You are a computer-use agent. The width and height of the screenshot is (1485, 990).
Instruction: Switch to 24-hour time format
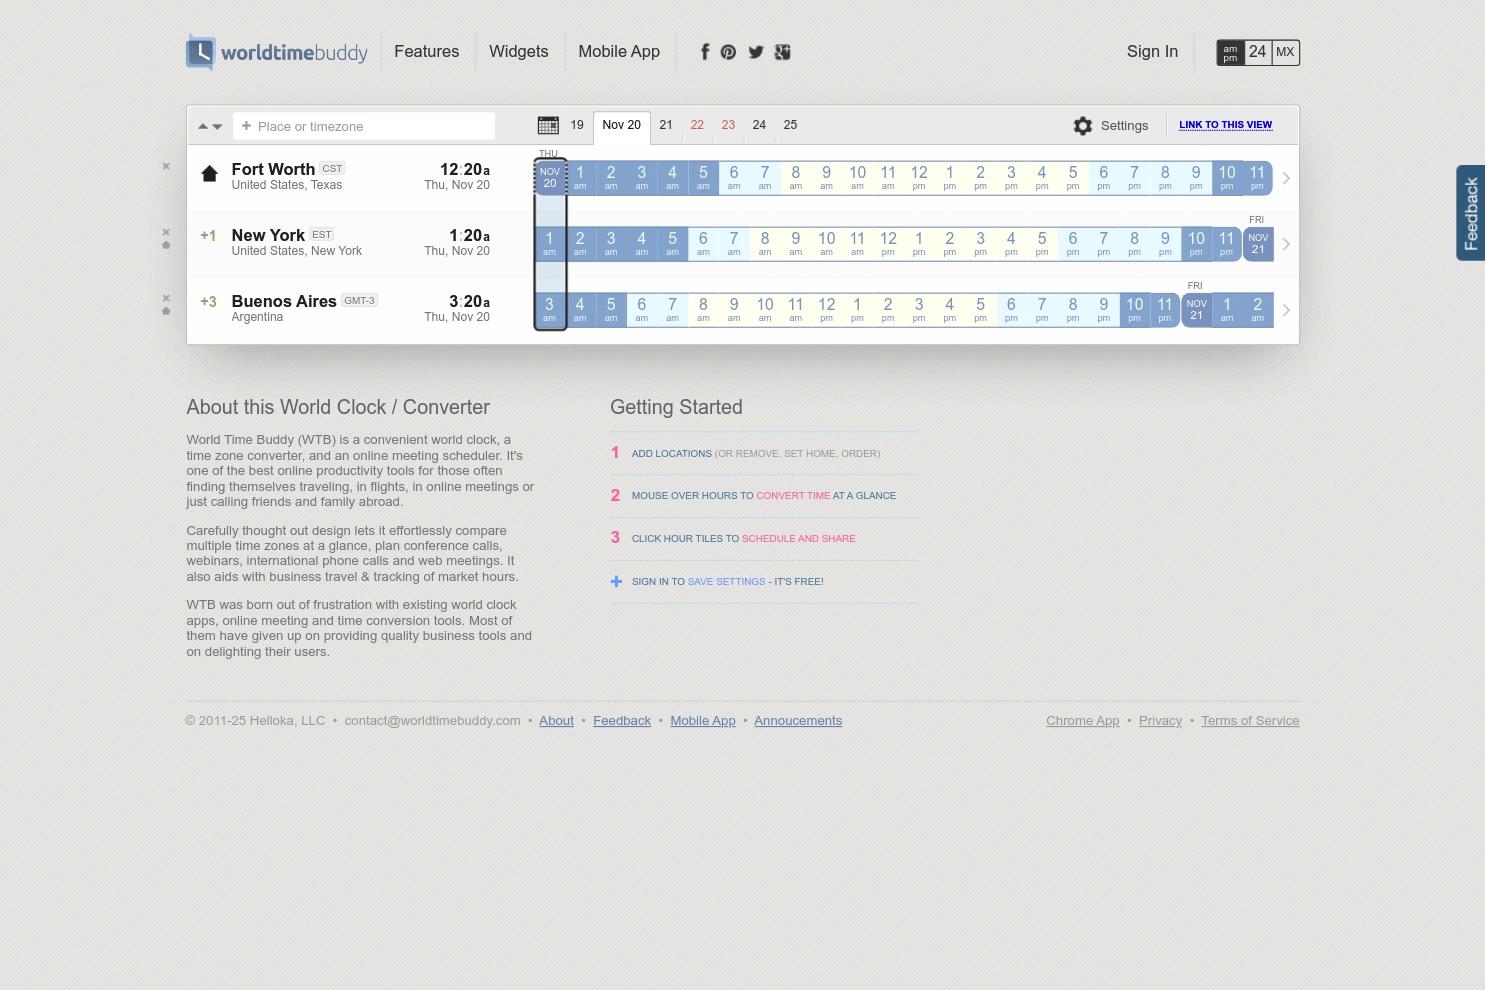click(1257, 52)
